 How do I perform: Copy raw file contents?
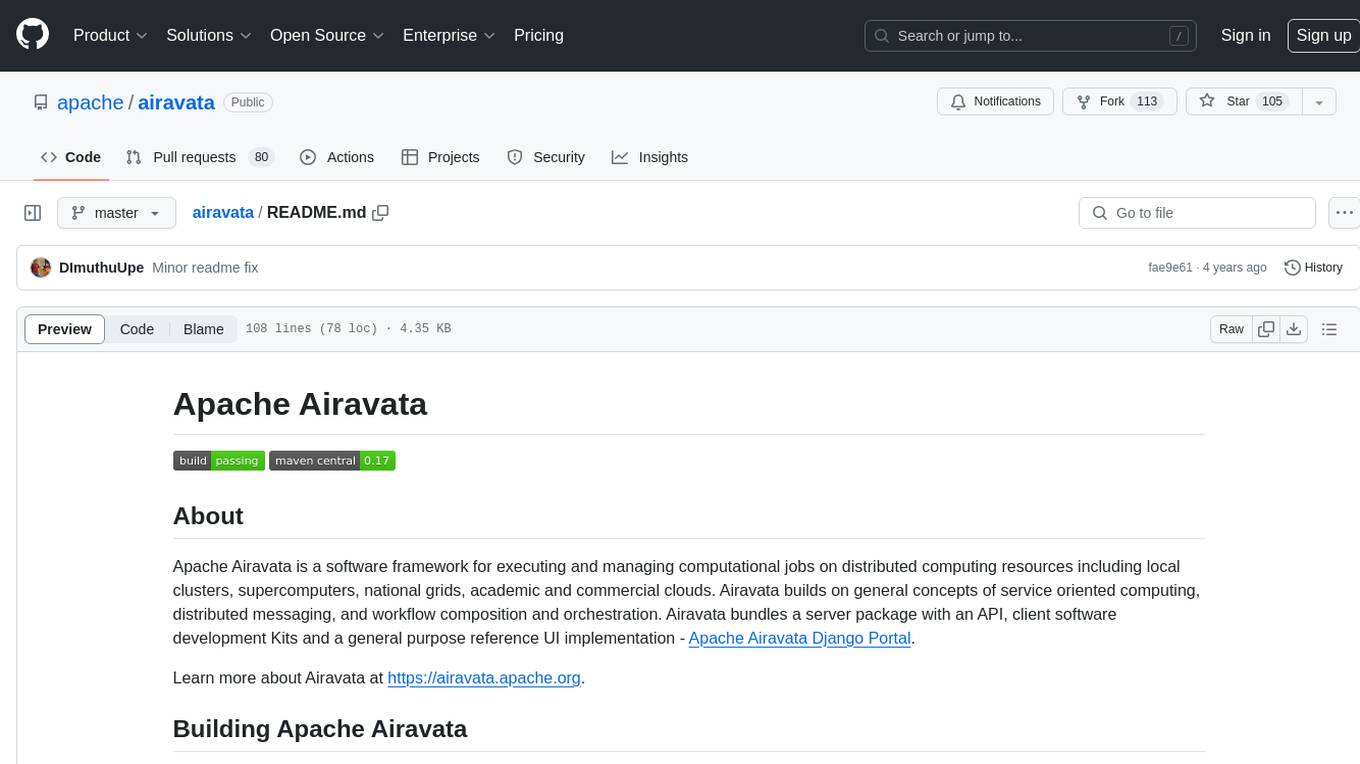[1267, 329]
